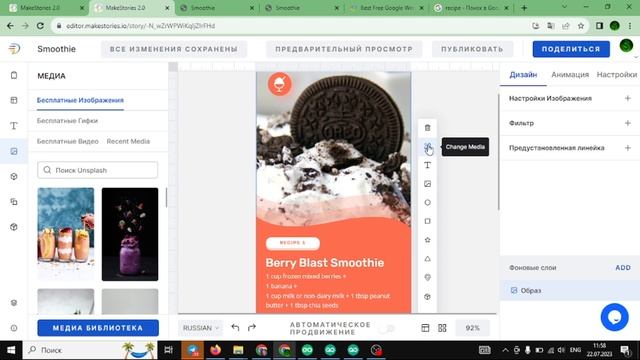Click the delete trash icon in floating toolbar
Image resolution: width=640 pixels, height=360 pixels.
click(x=427, y=128)
